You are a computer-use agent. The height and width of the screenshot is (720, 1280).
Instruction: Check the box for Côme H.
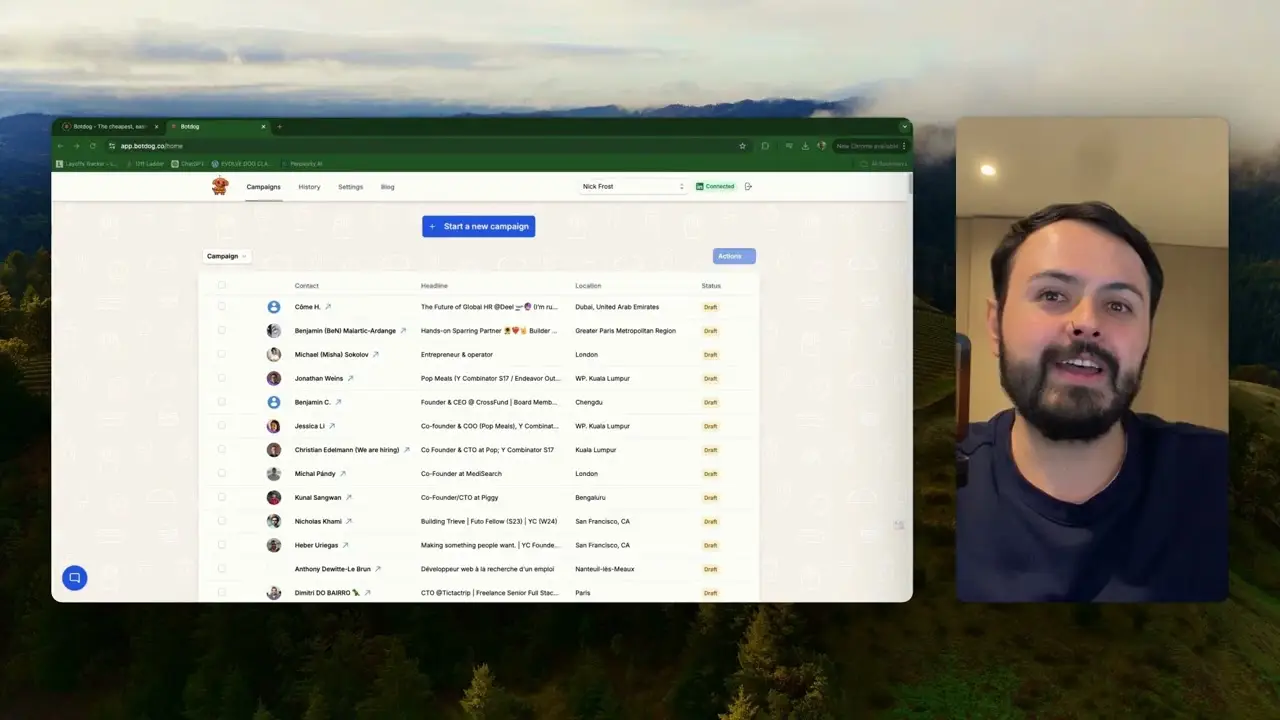(x=222, y=307)
